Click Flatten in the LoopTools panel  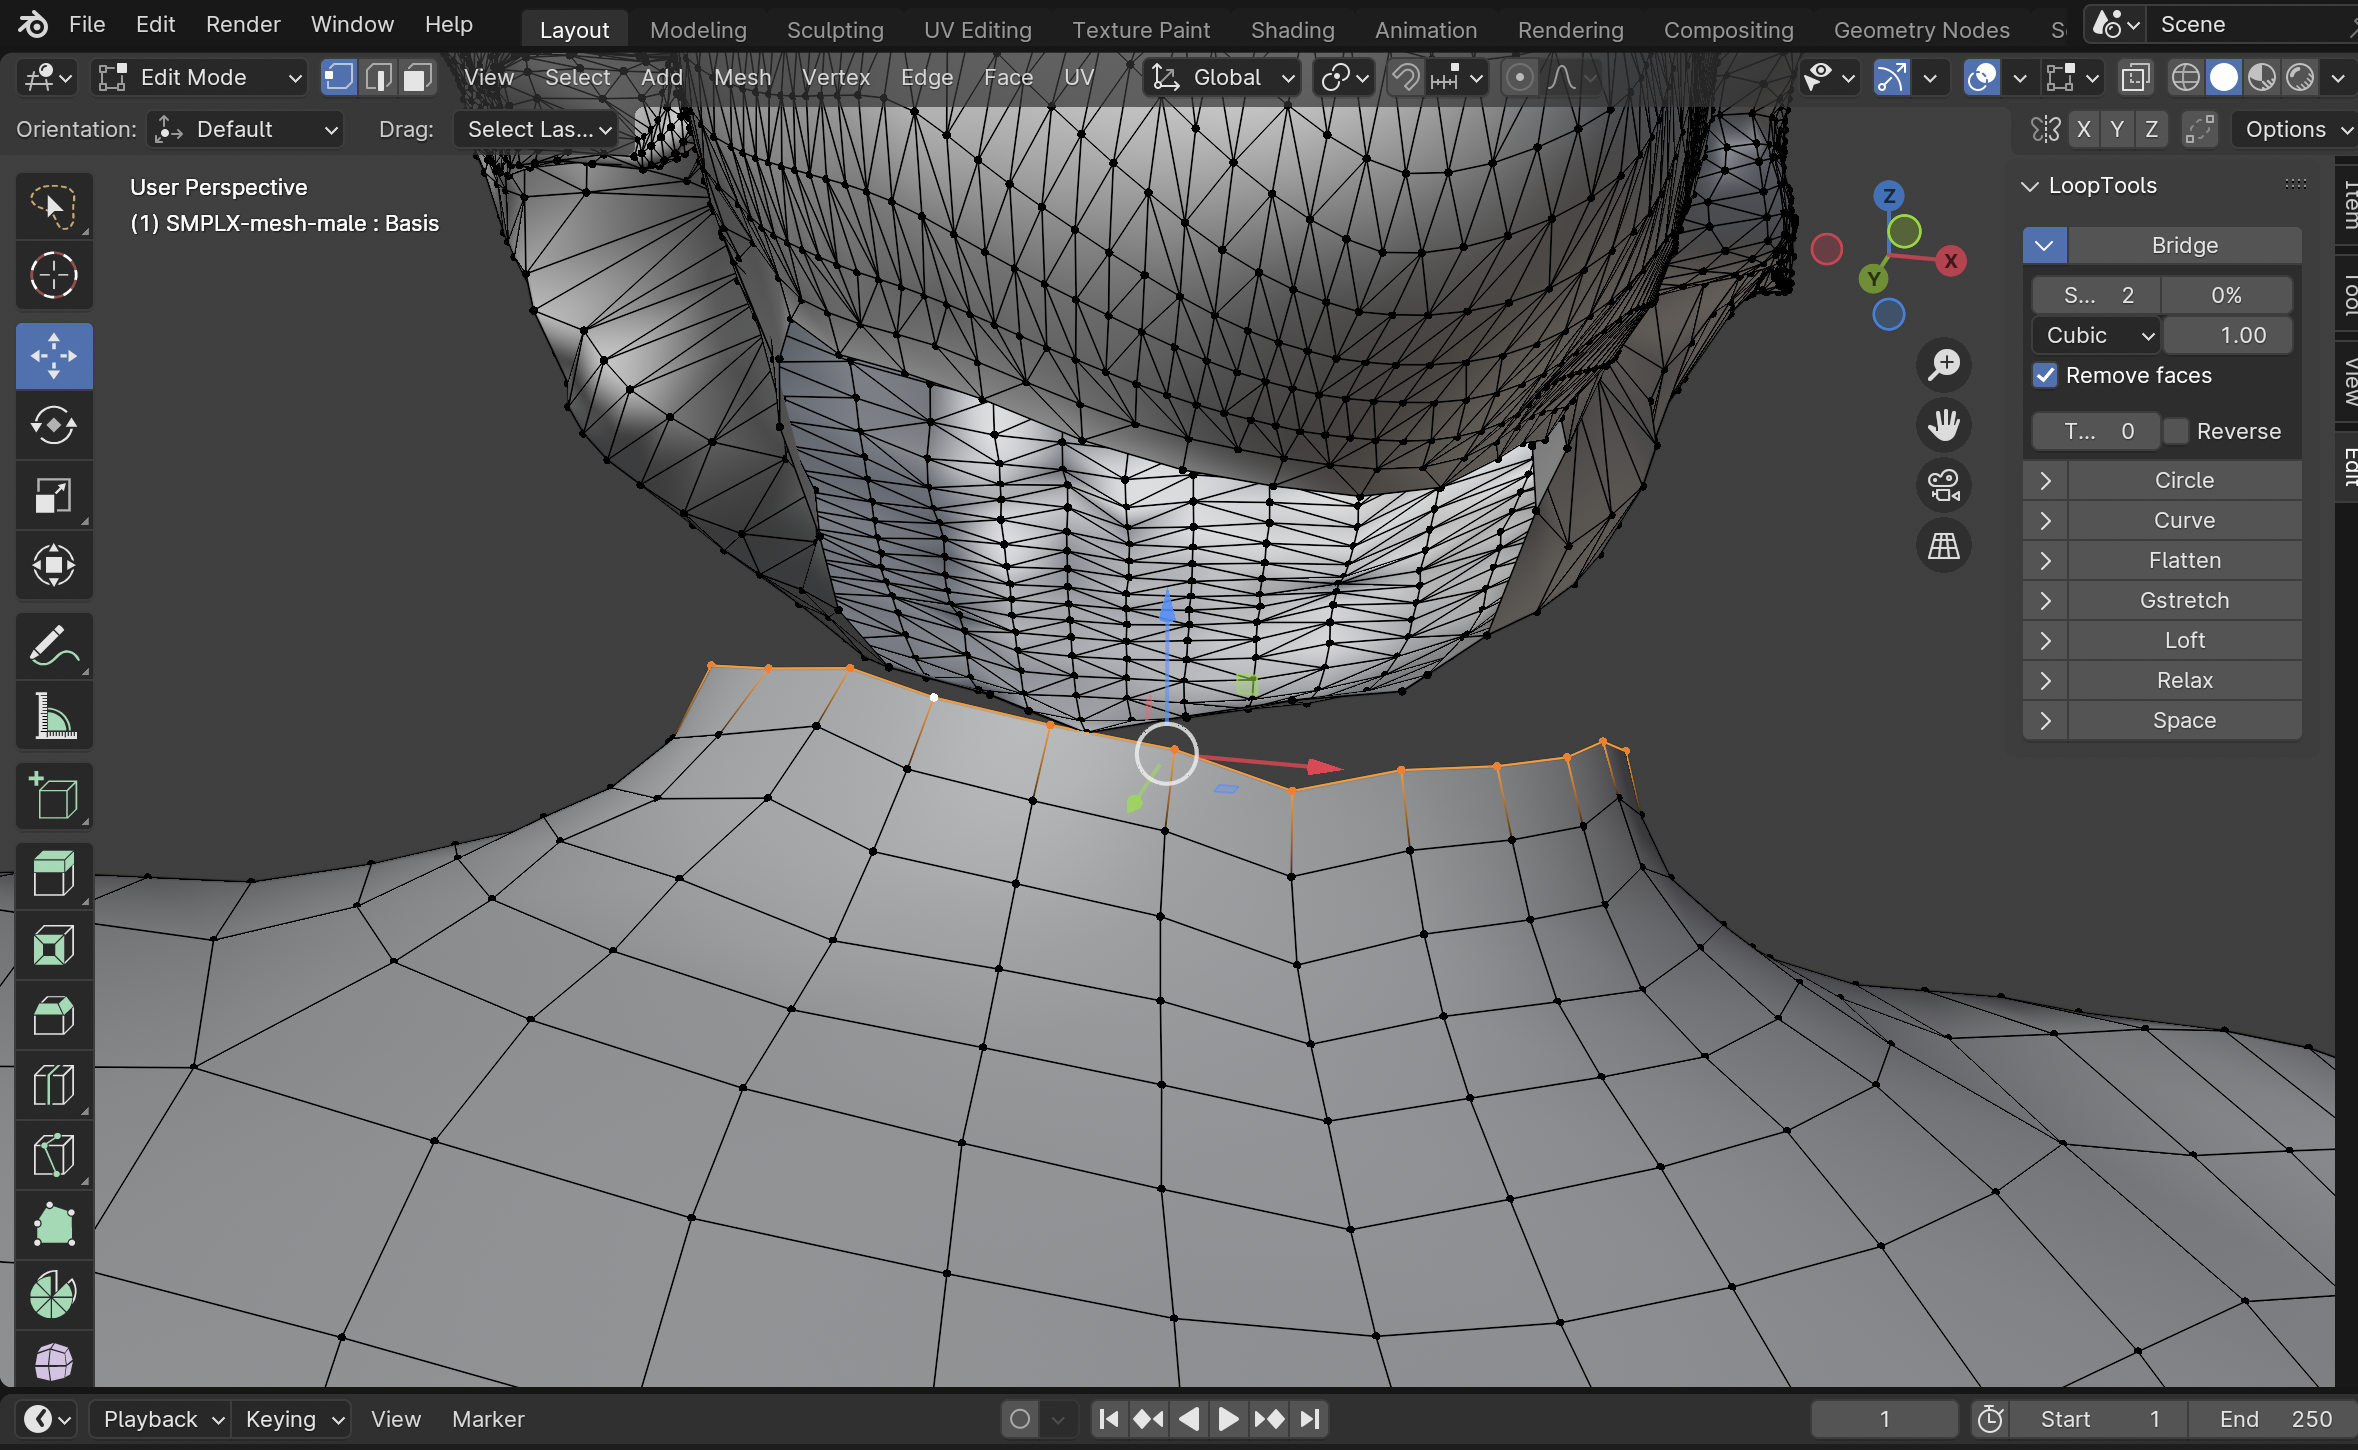pos(2183,560)
